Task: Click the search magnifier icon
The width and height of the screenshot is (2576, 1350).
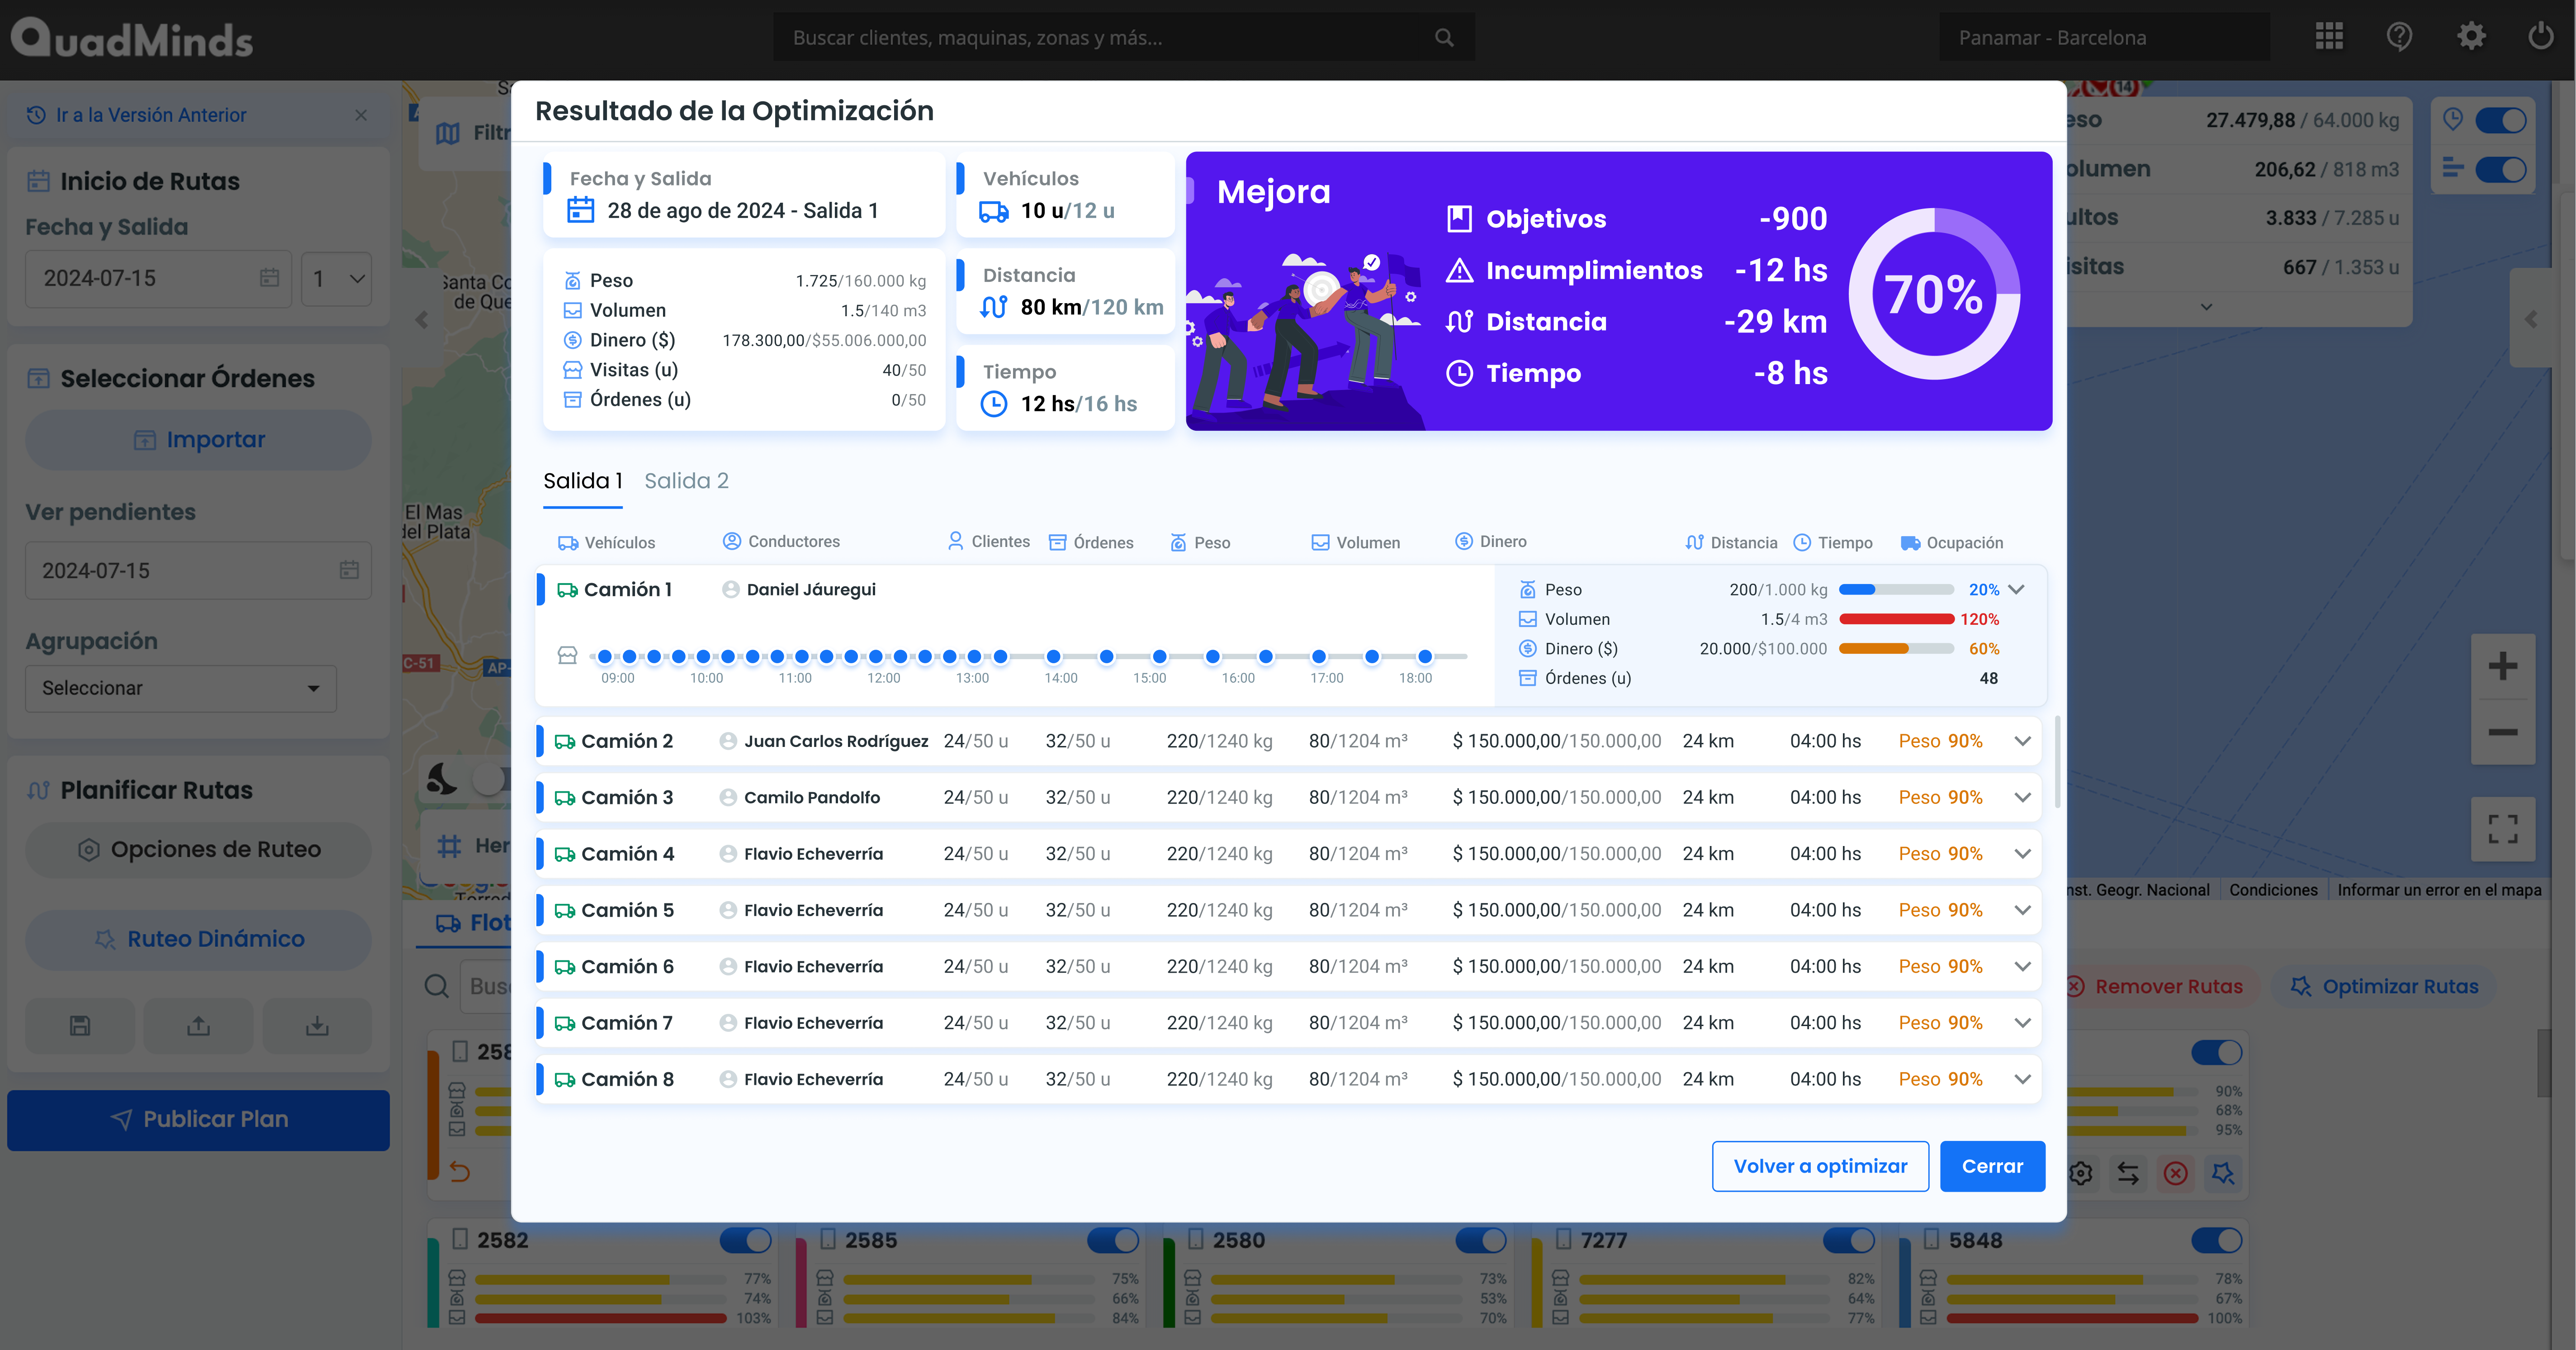Action: tap(1444, 37)
